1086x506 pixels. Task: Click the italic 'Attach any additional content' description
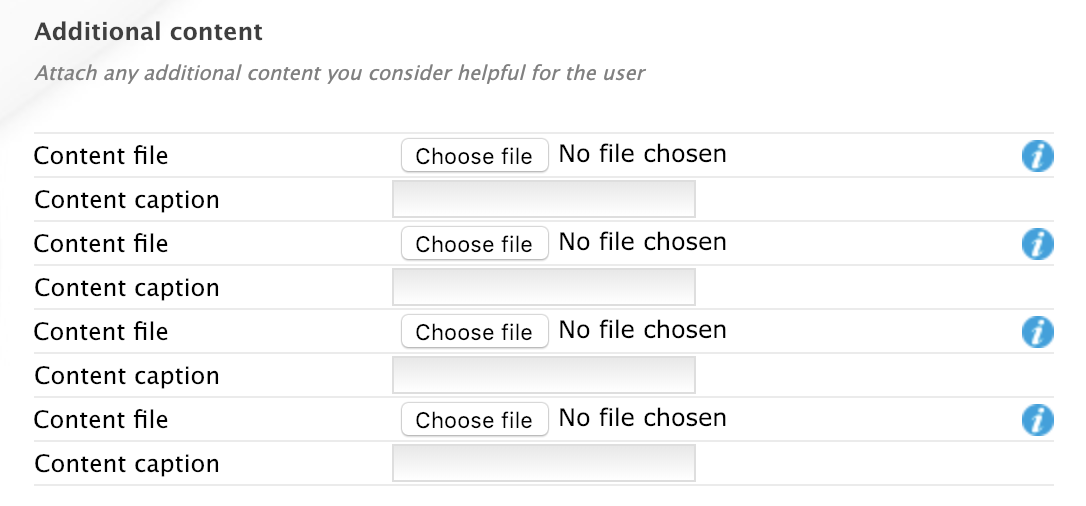pyautogui.click(x=339, y=73)
